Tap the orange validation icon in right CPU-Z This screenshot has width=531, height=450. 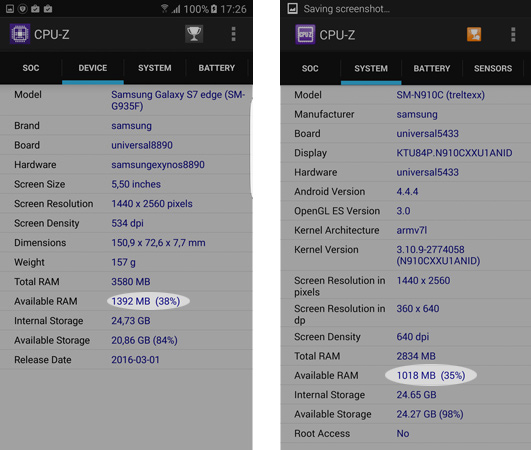[x=474, y=34]
